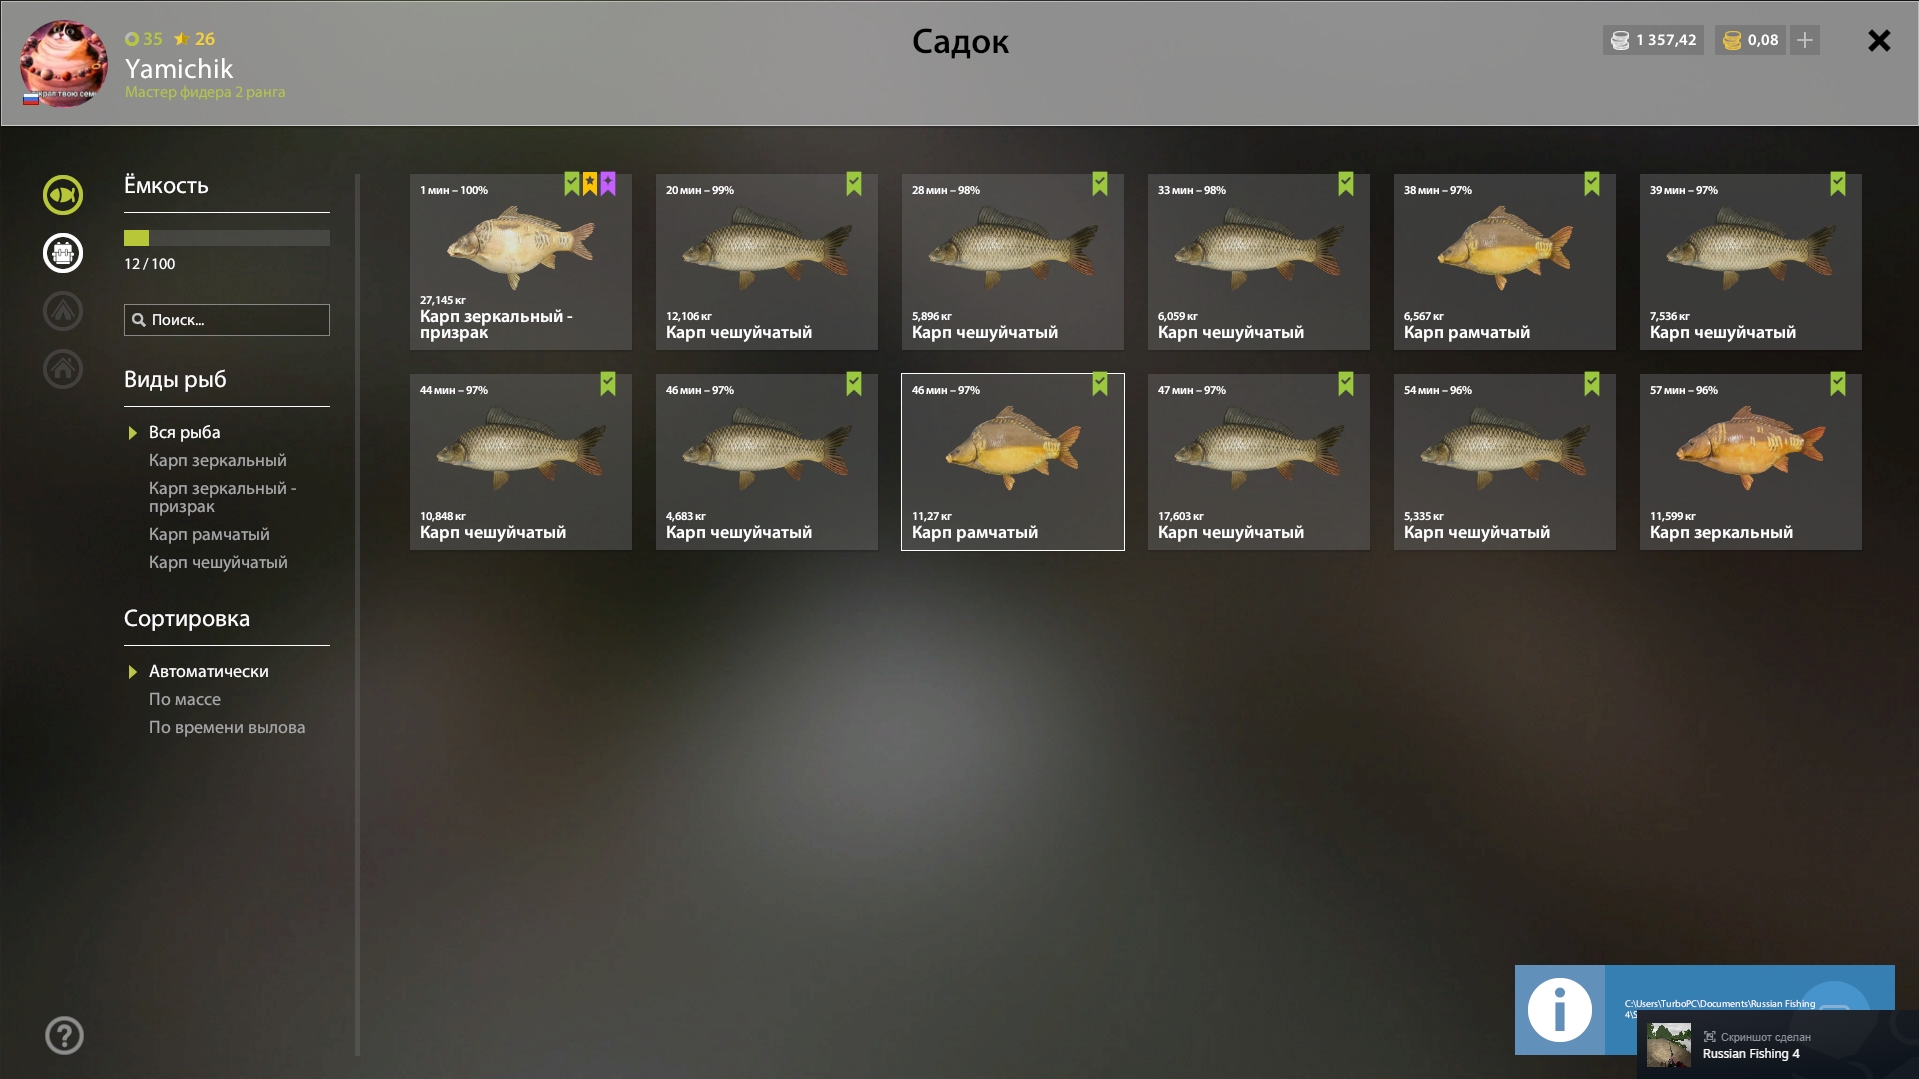This screenshot has width=1919, height=1079.
Task: Select the 17,603 kg Карп чешуйчатый card
Action: (x=1259, y=462)
